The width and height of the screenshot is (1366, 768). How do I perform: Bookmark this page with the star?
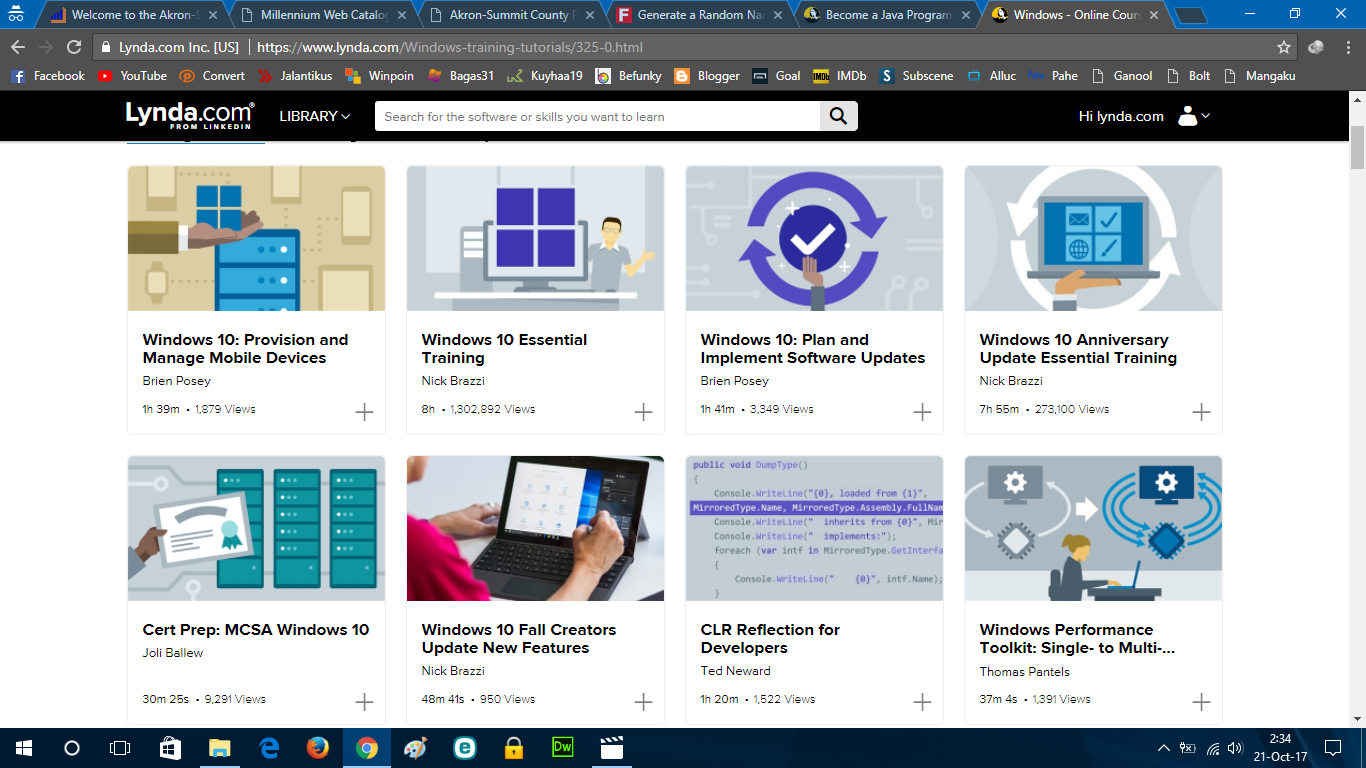(x=1284, y=47)
